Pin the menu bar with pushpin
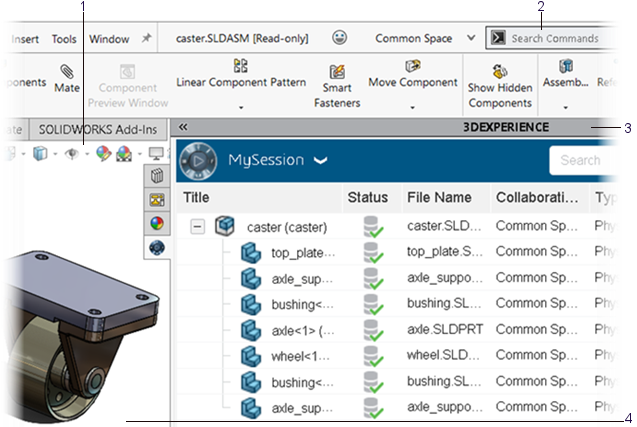Viewport: 637px width, 427px height. tap(146, 38)
